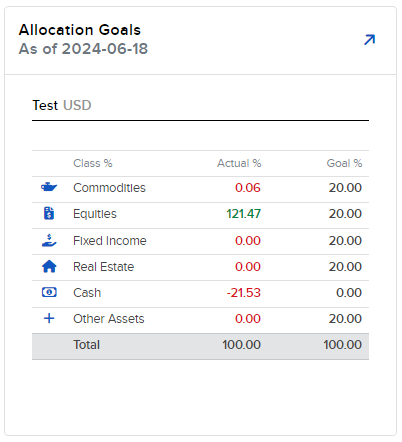Click the Other Assets plus icon
The height and width of the screenshot is (442, 402).
point(49,318)
